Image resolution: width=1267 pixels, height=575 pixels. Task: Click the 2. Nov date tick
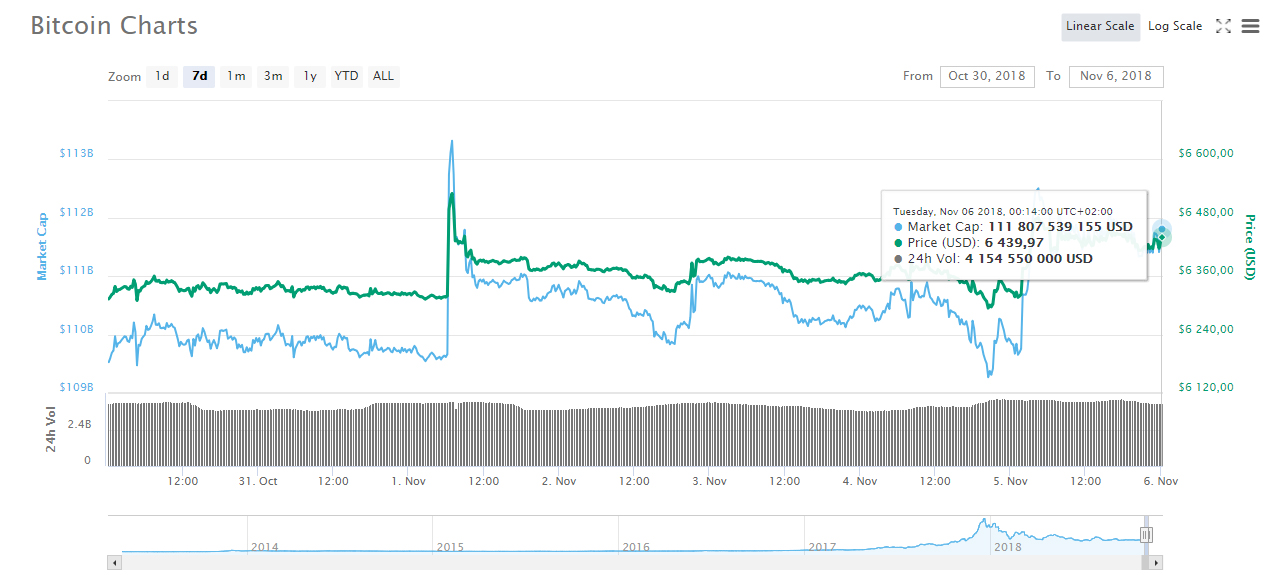pyautogui.click(x=559, y=481)
